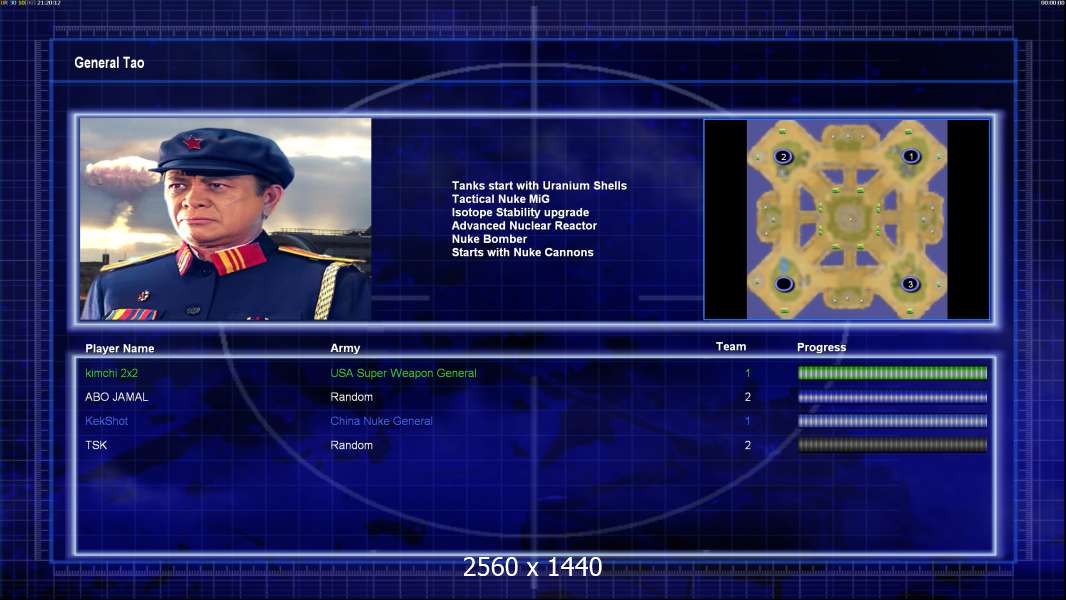1066x600 pixels.
Task: Click 'Starts with Nuke Cannons' line
Action: pyautogui.click(x=522, y=252)
